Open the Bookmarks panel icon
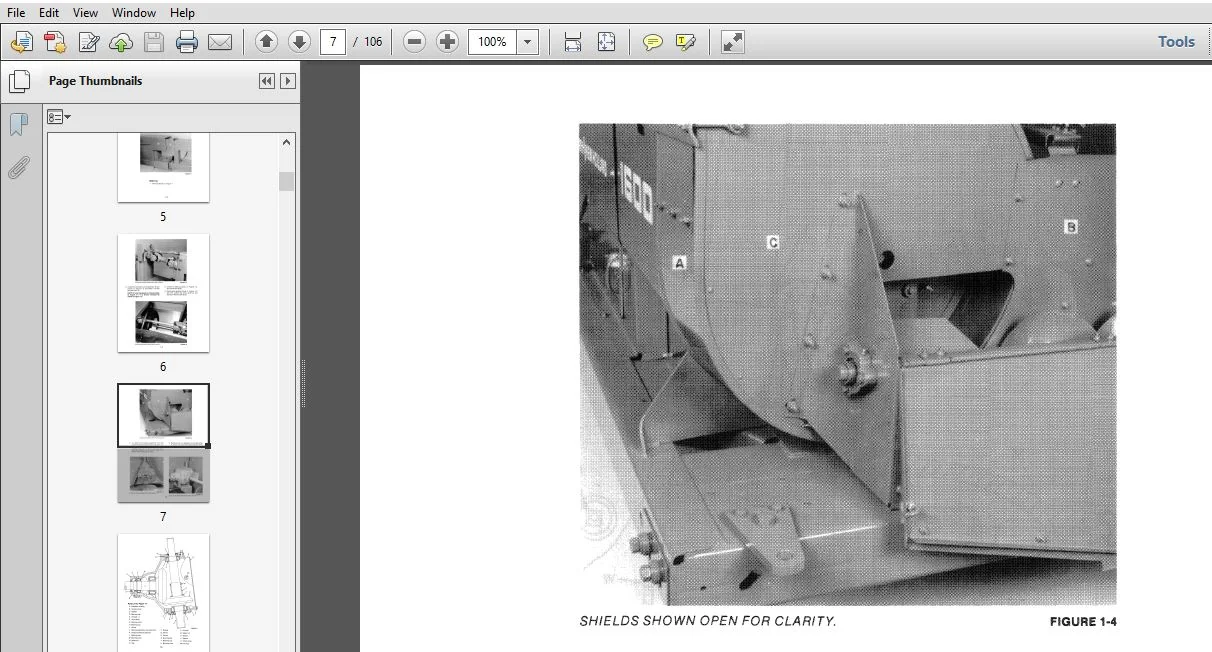 point(18,124)
